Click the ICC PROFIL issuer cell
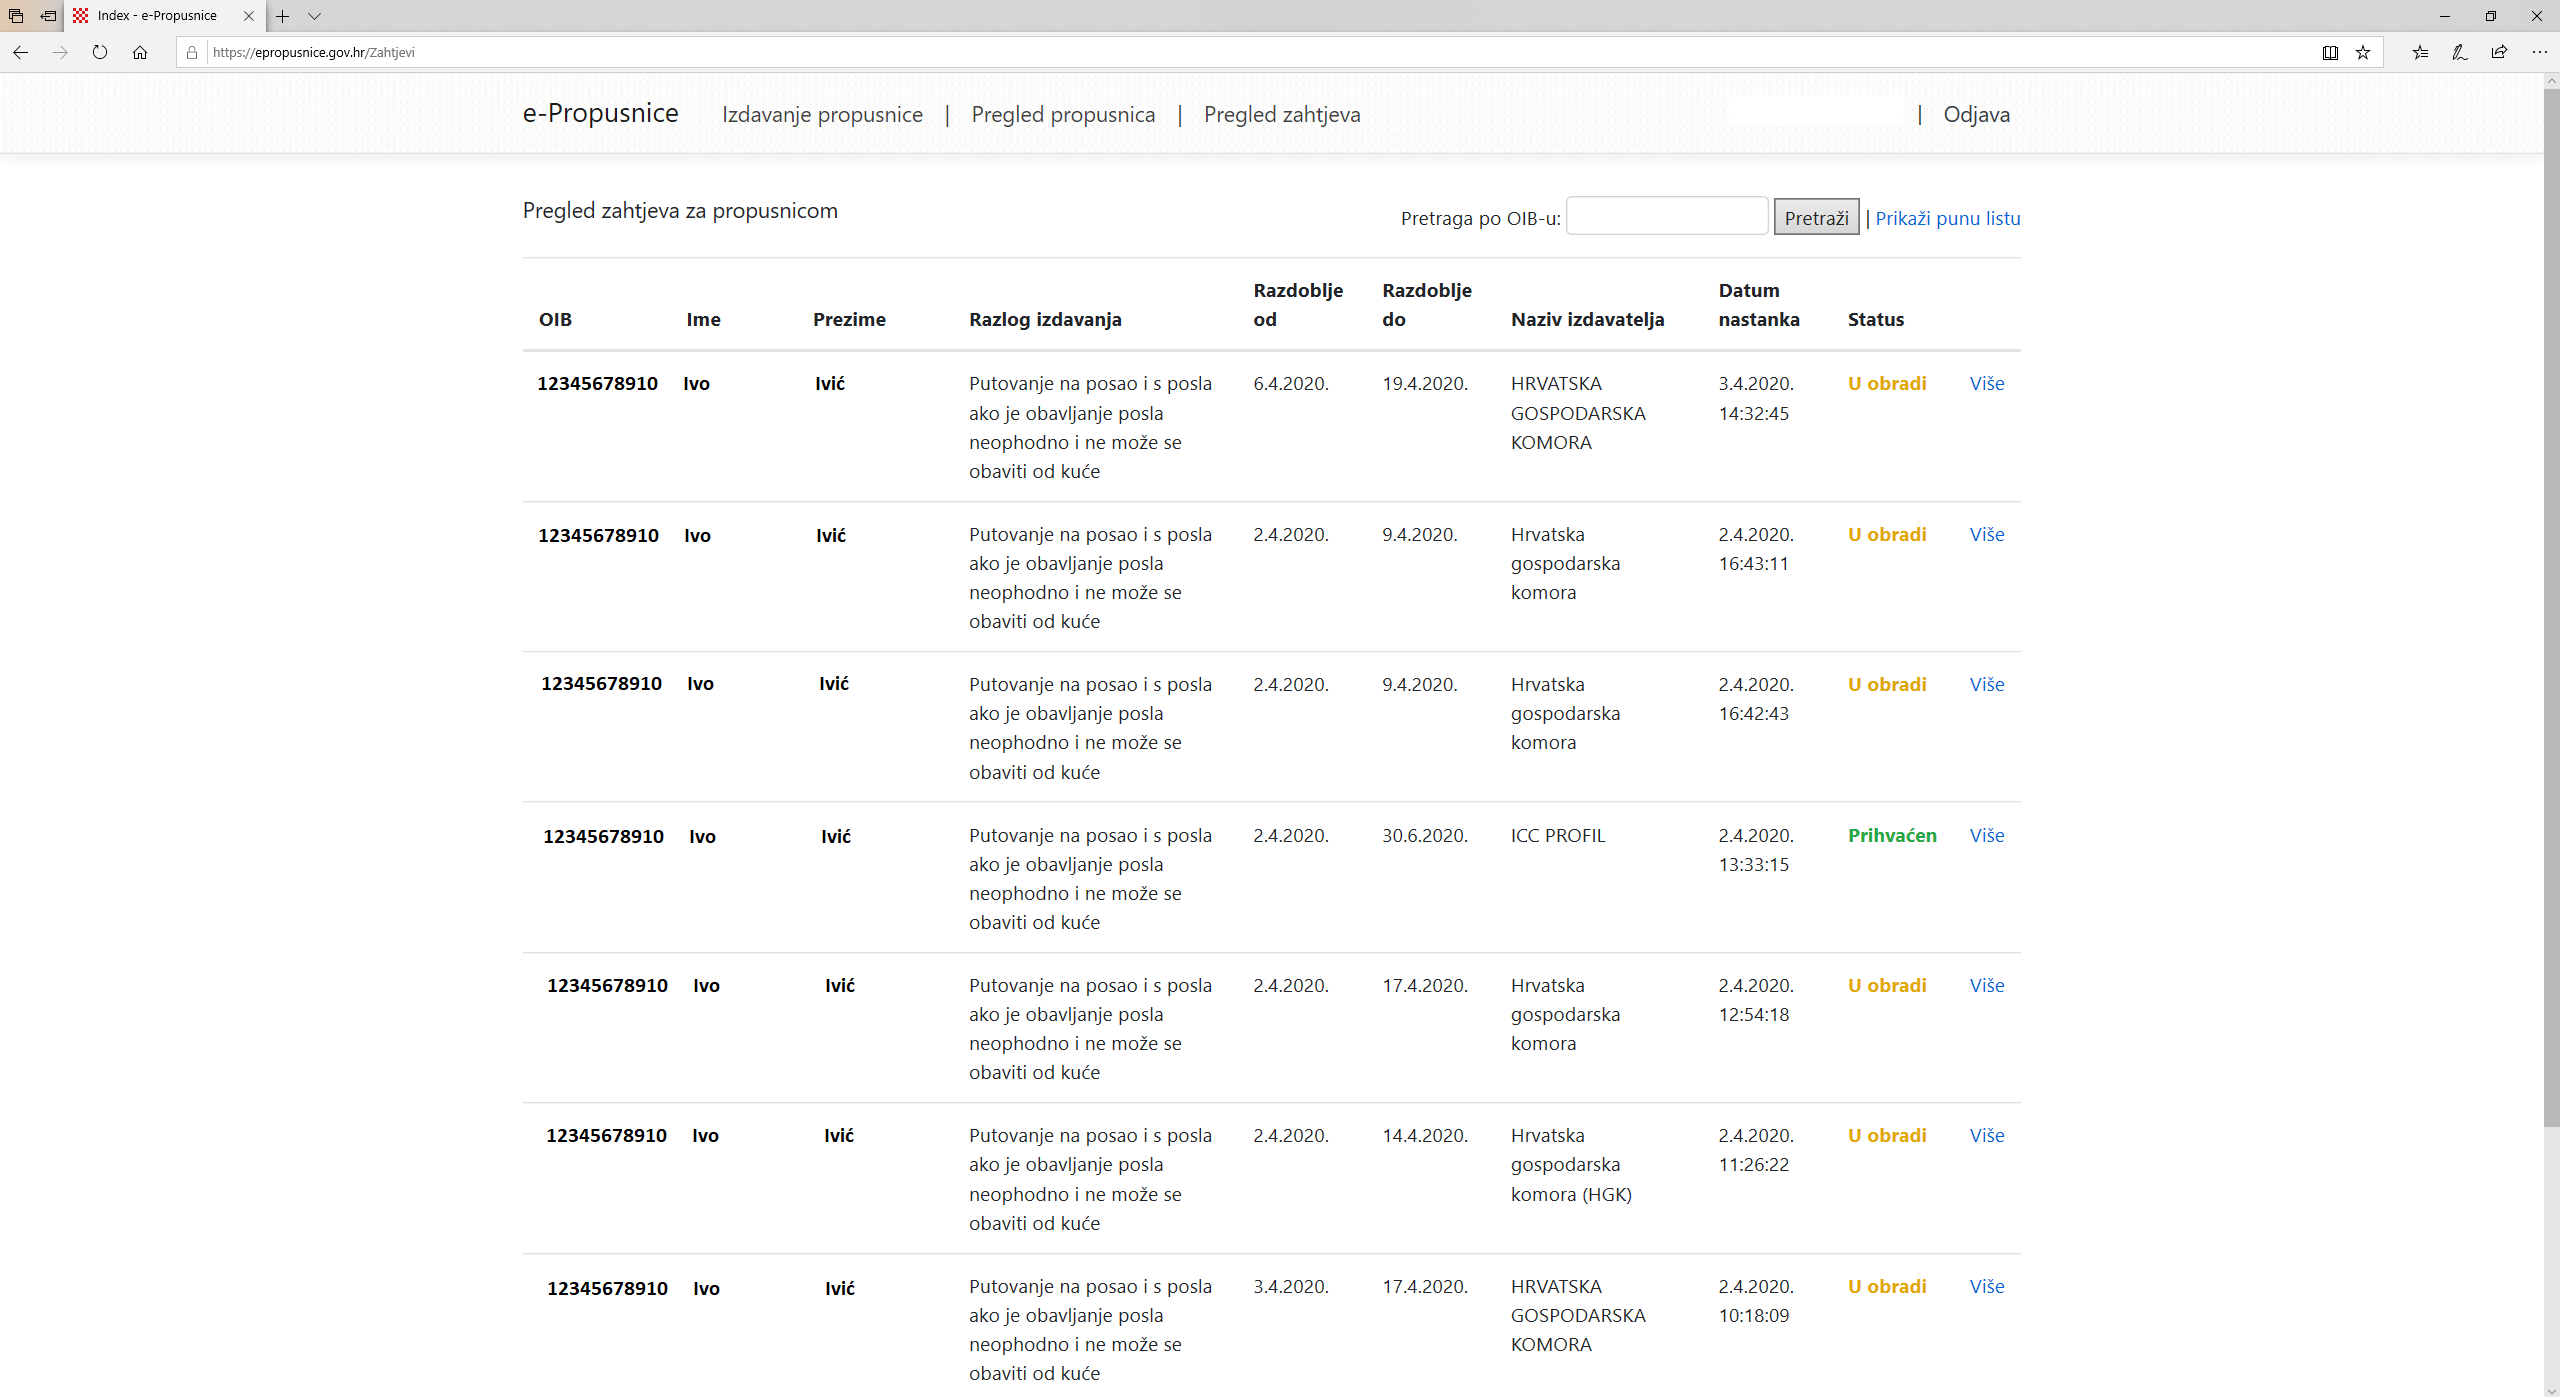Image resolution: width=2560 pixels, height=1397 pixels. point(1557,836)
